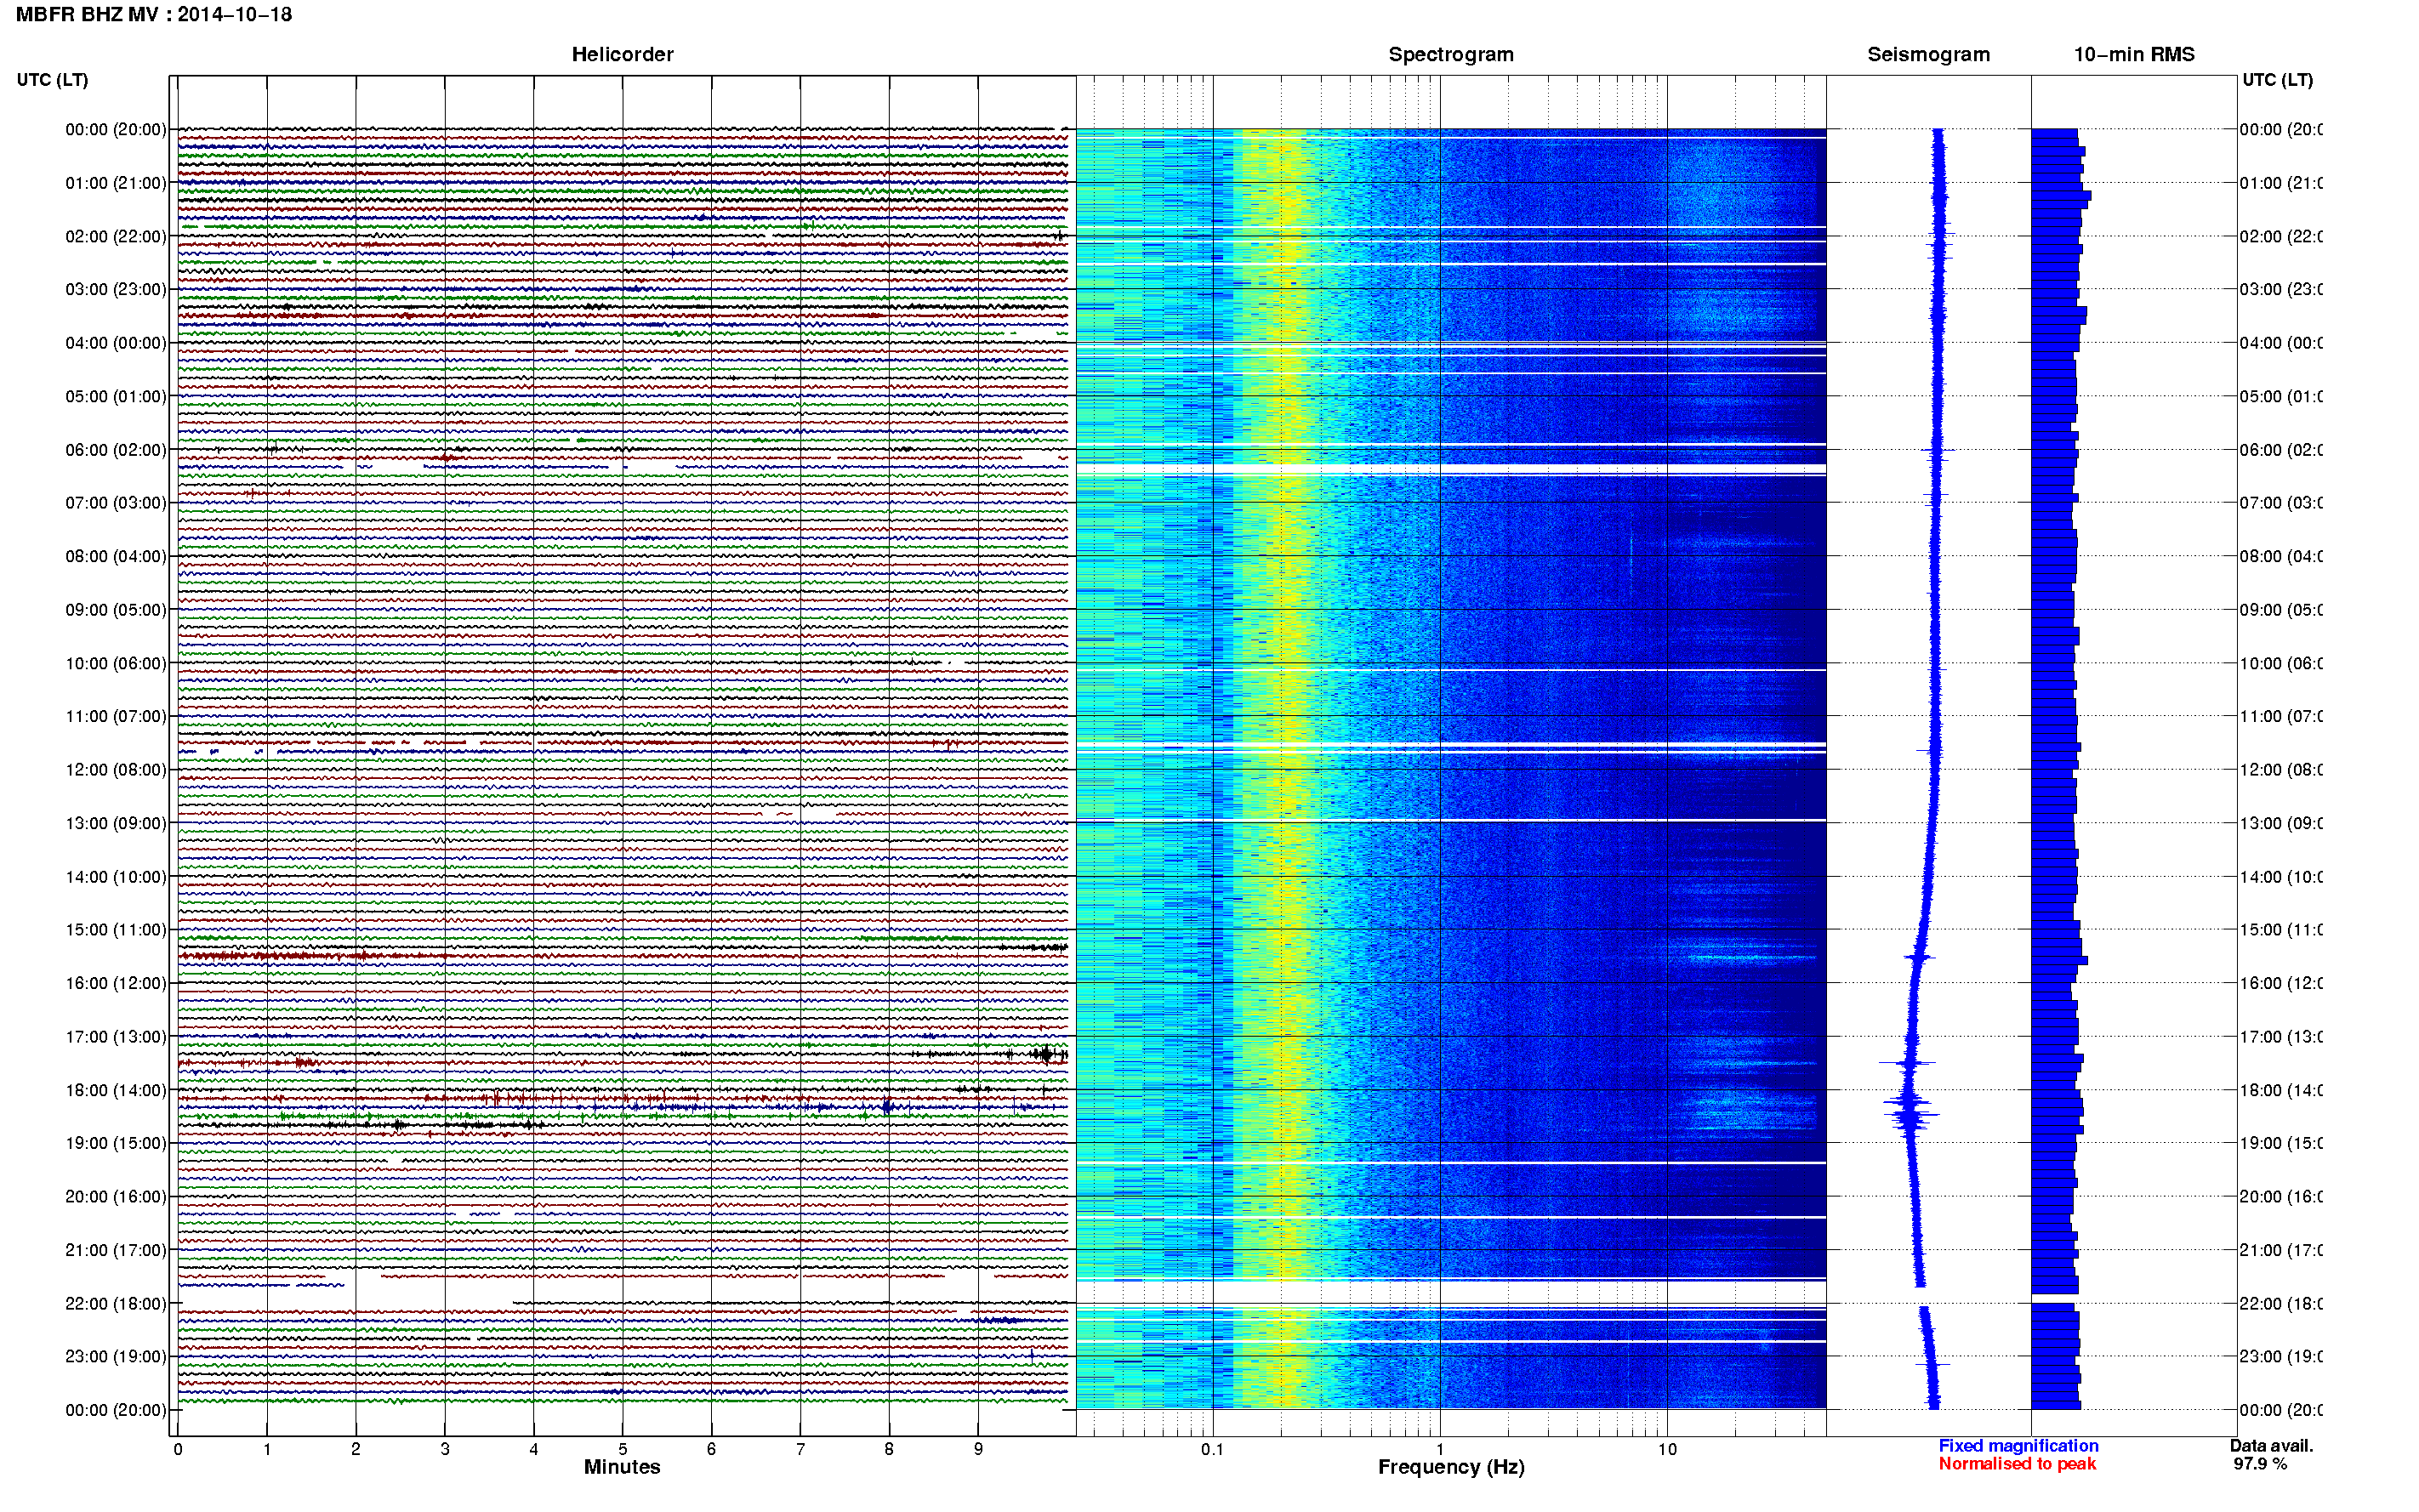
Task: Click the 'Seismogram' panel heading
Action: [x=1928, y=54]
